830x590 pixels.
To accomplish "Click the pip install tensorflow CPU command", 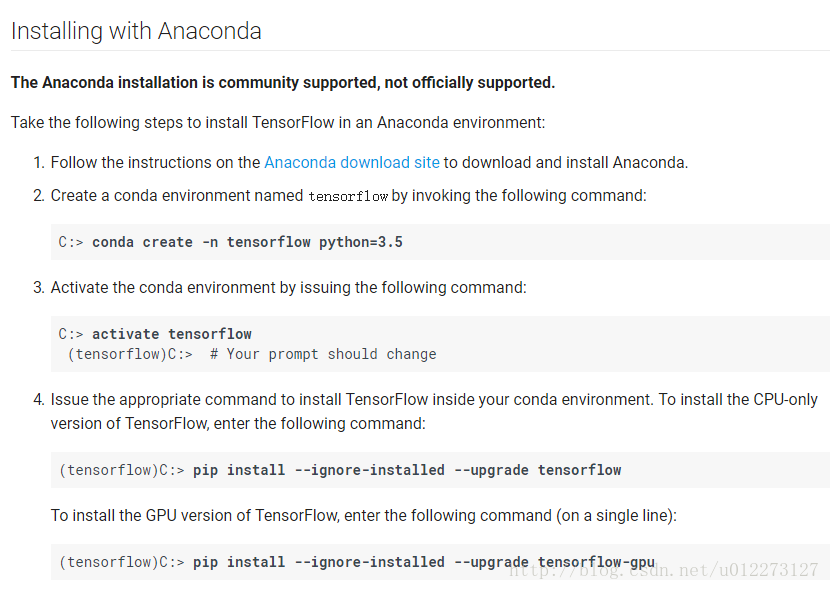I will click(x=407, y=470).
